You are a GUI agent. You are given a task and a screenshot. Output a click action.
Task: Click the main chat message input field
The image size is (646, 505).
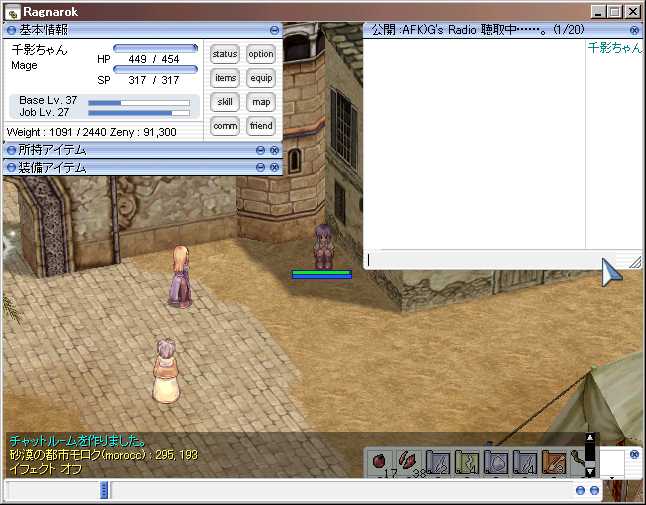pyautogui.click(x=341, y=490)
